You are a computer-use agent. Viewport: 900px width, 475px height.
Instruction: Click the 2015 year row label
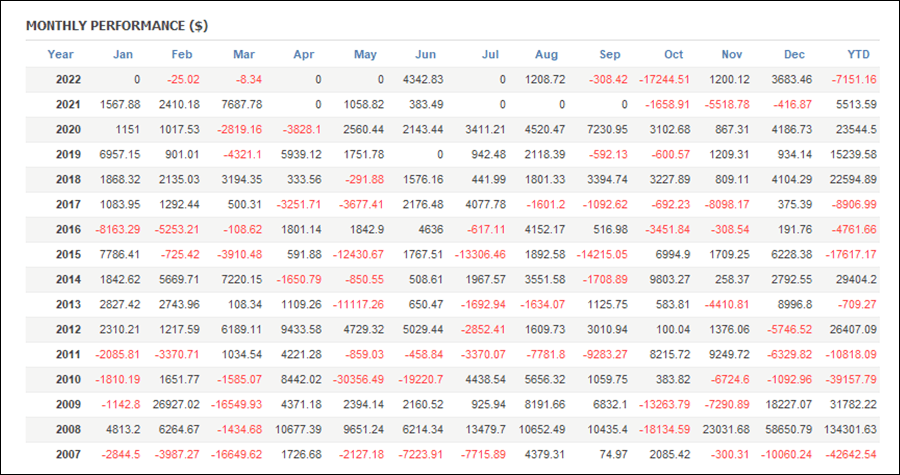68,255
